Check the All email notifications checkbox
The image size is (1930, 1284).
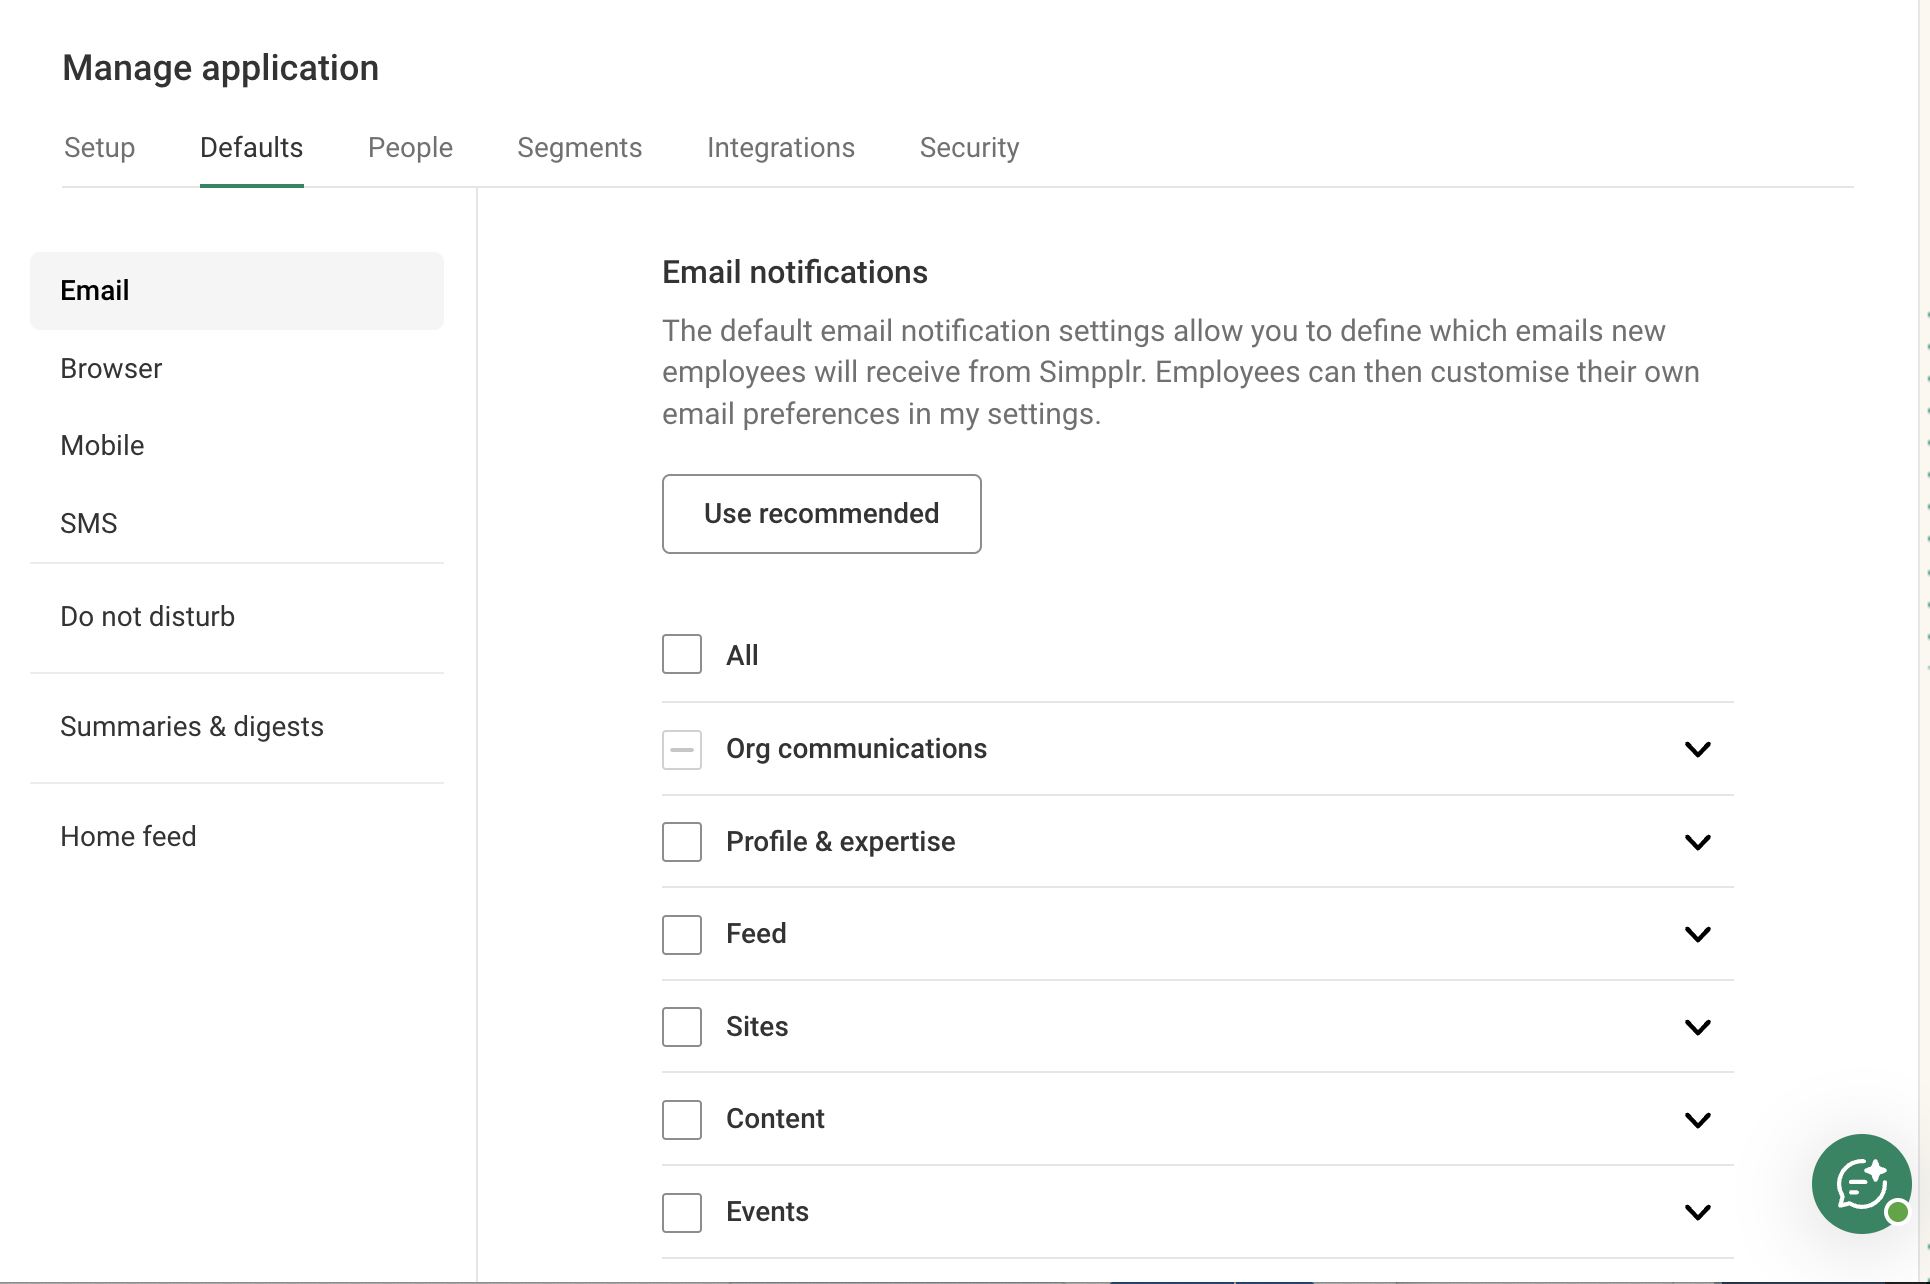(x=682, y=654)
